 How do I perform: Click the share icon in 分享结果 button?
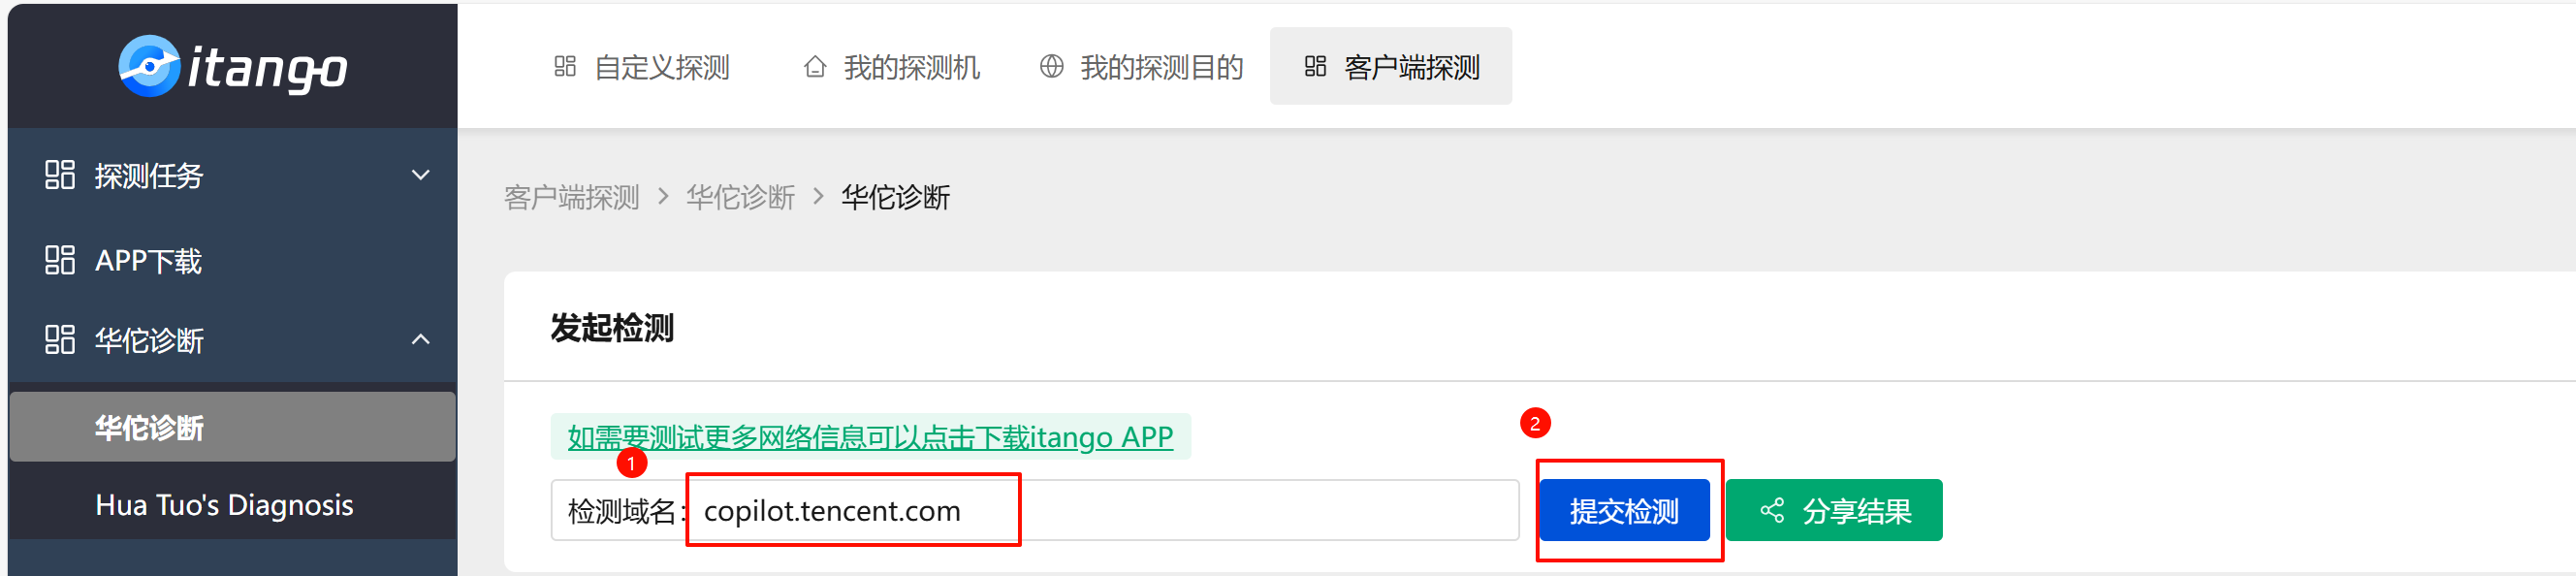1771,511
